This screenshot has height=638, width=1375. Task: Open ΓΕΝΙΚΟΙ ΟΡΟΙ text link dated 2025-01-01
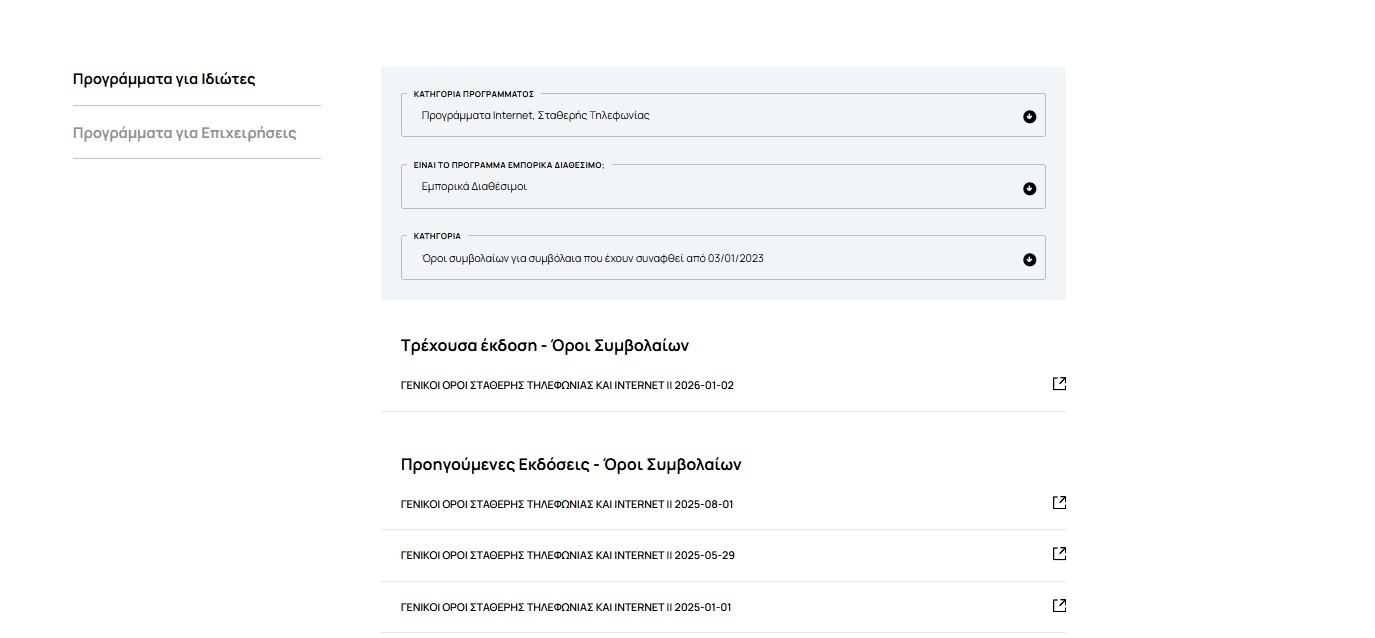pyautogui.click(x=567, y=608)
